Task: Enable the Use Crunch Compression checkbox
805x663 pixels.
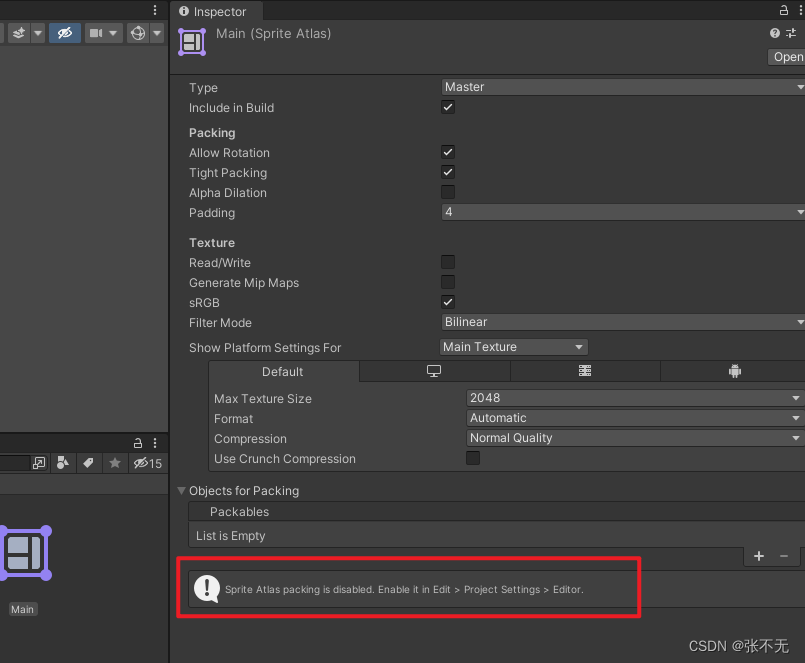Action: pos(473,458)
